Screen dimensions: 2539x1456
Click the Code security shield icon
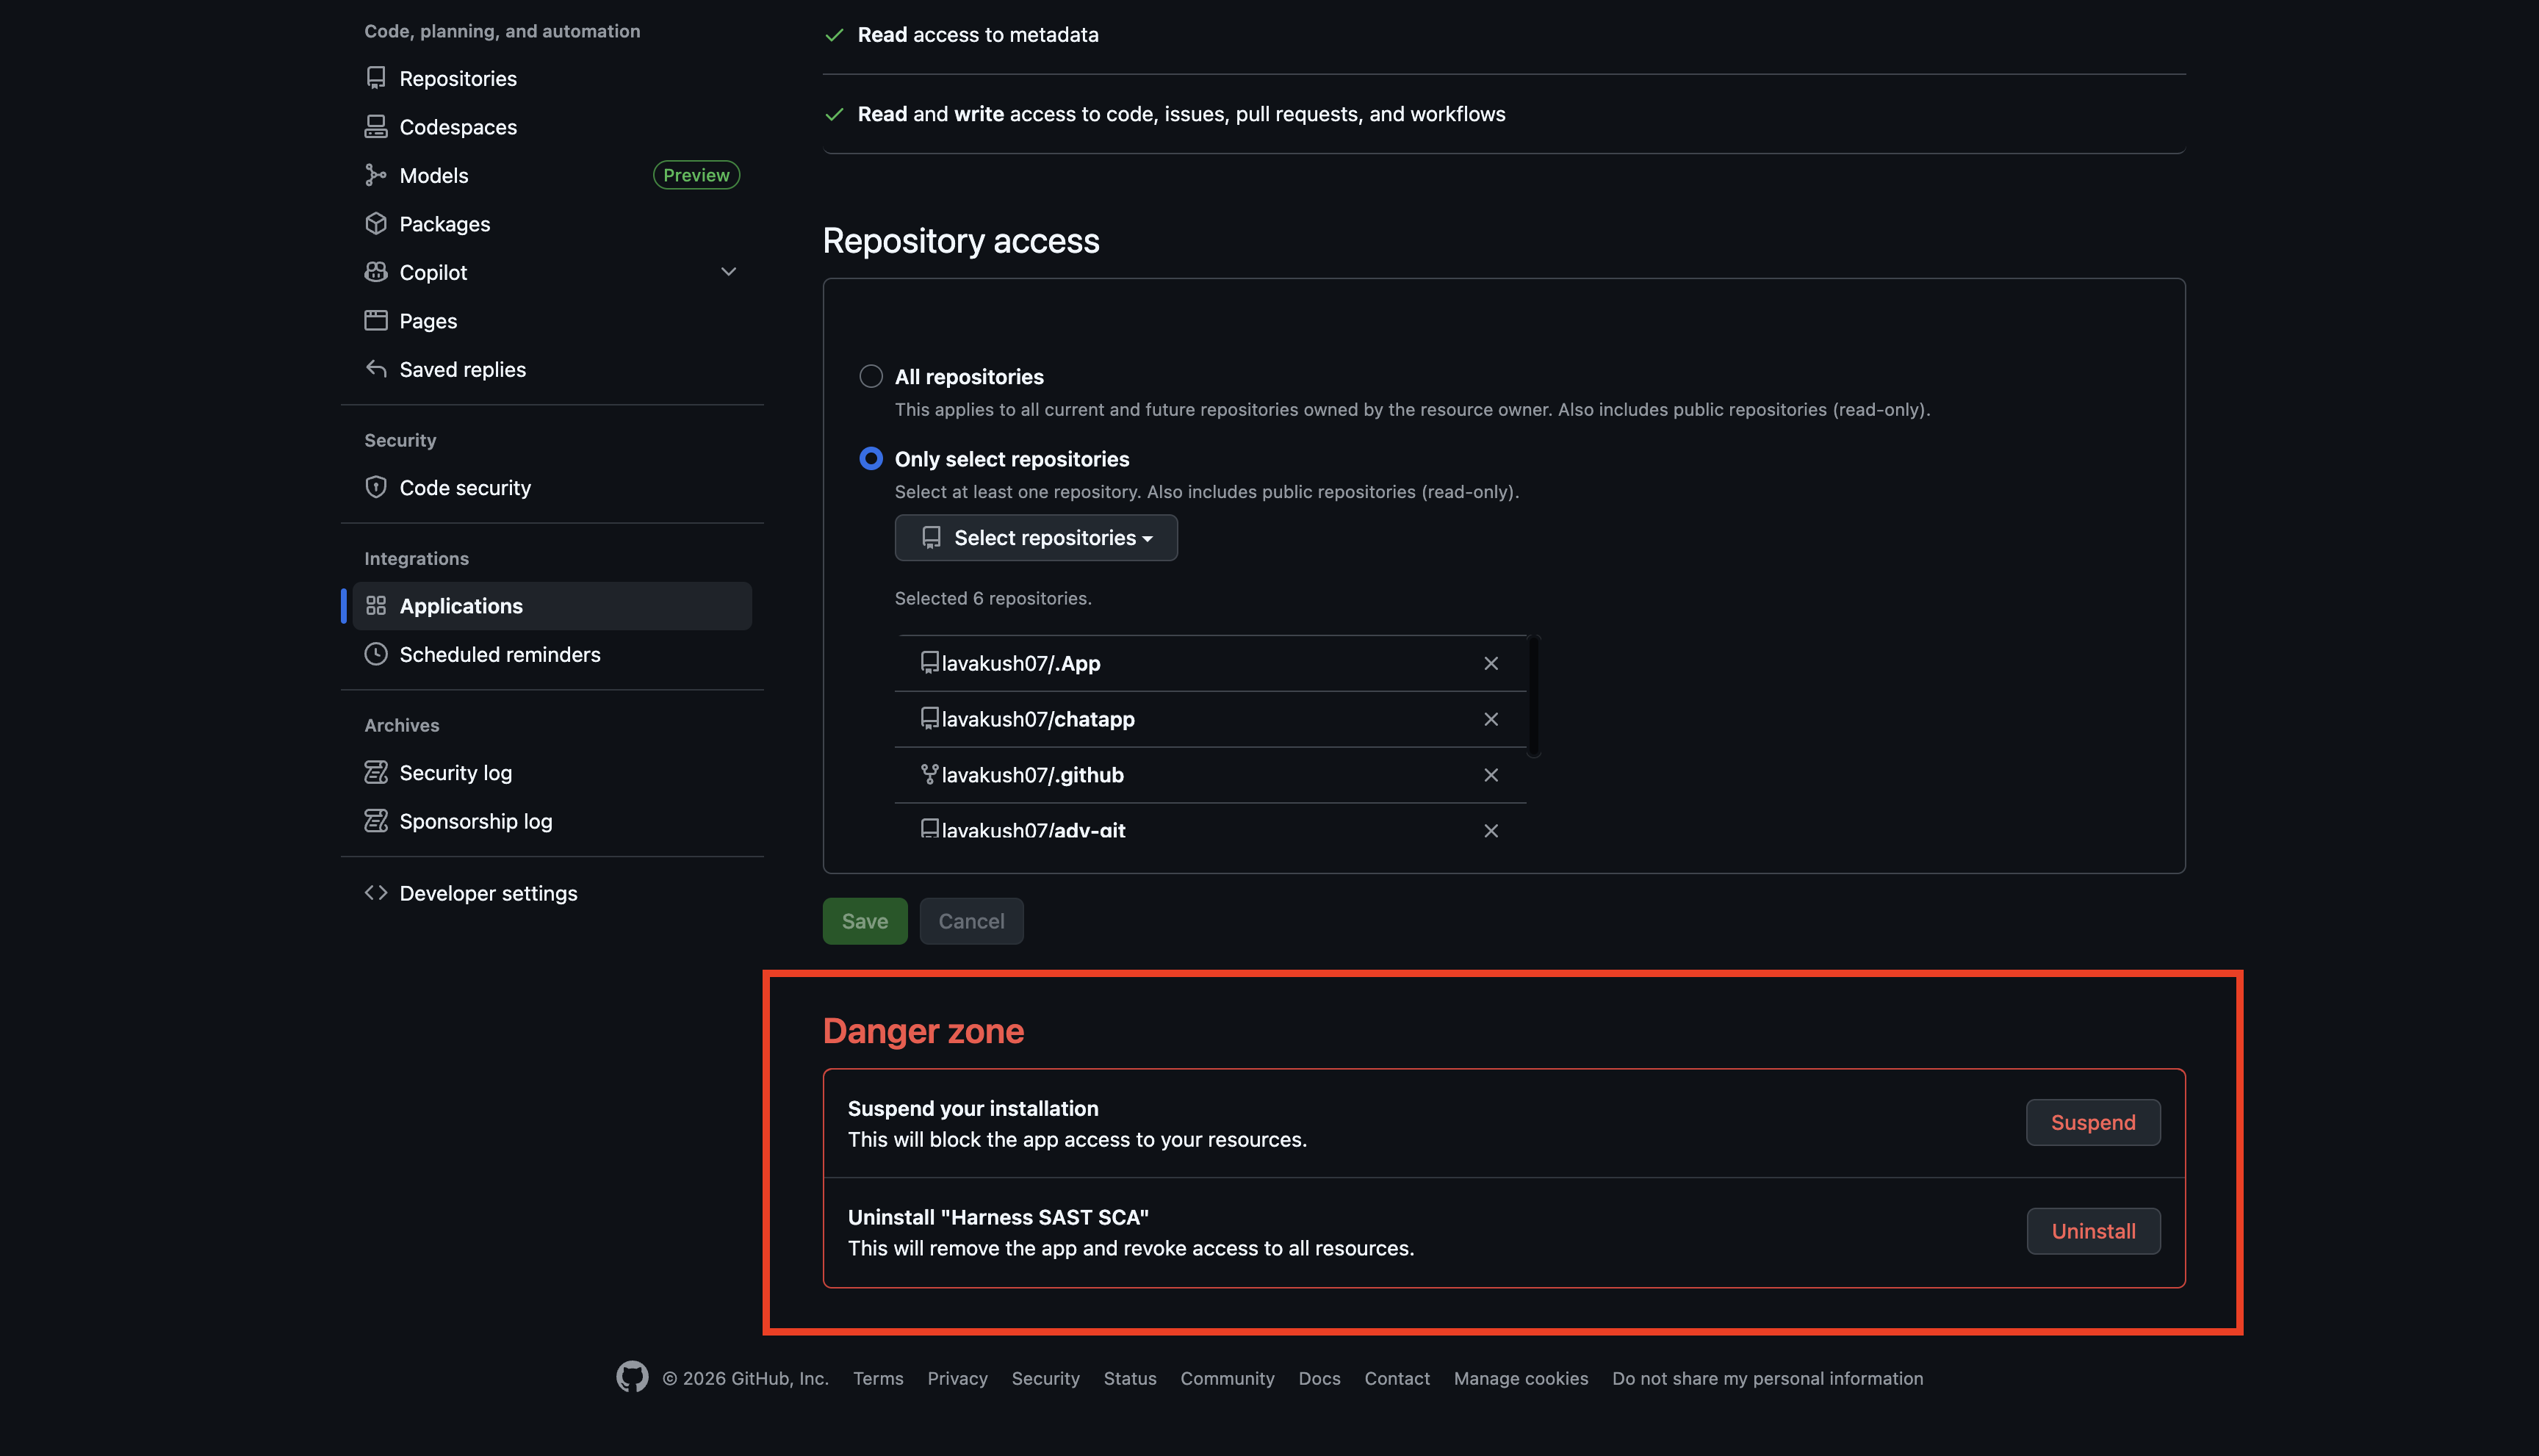[x=376, y=487]
